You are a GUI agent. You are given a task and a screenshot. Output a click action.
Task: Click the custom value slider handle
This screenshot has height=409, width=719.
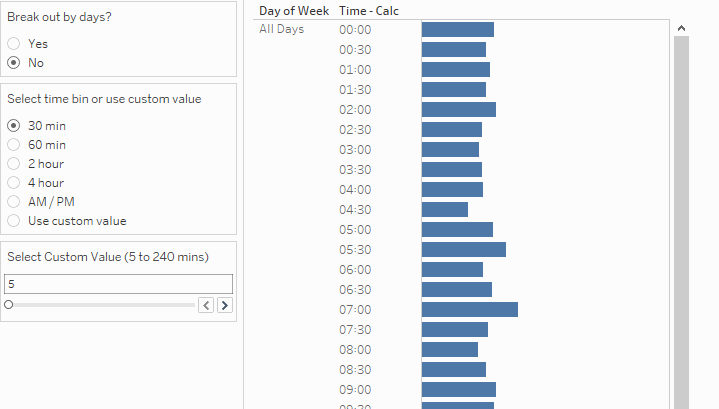[9, 305]
